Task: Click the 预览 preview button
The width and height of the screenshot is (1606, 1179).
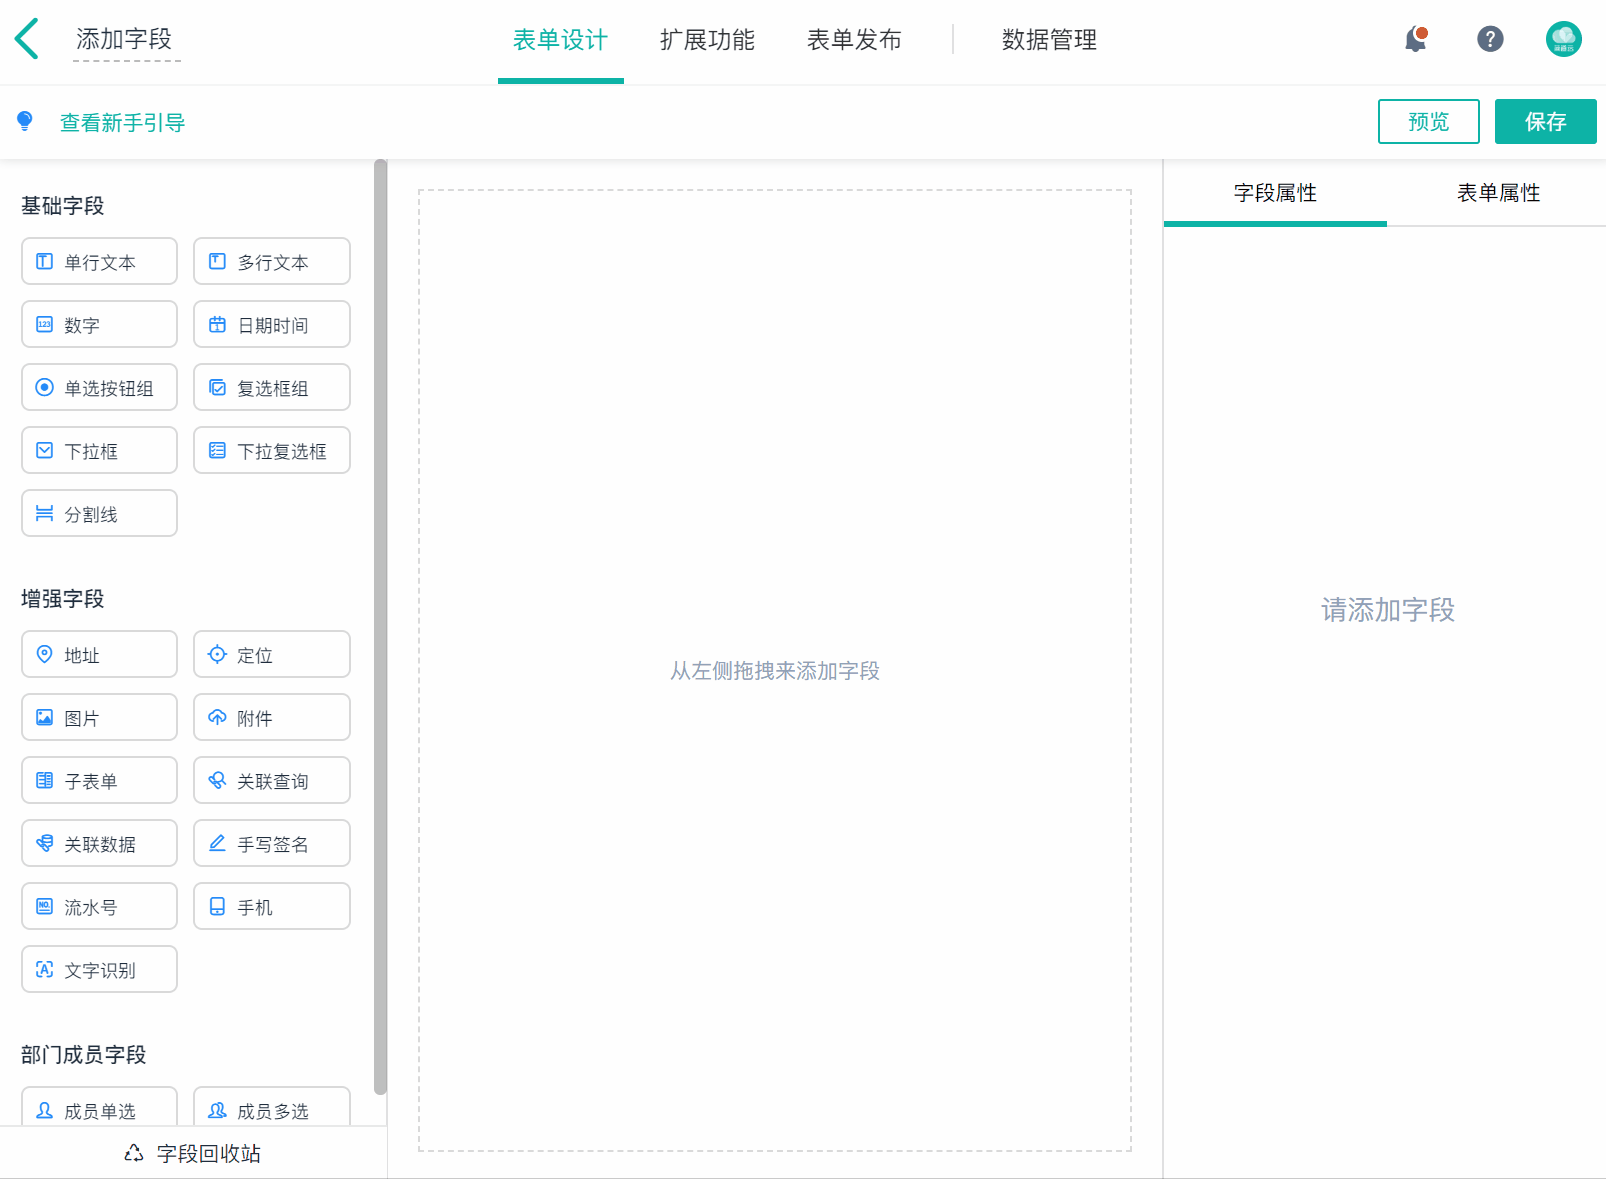Action: tap(1428, 122)
